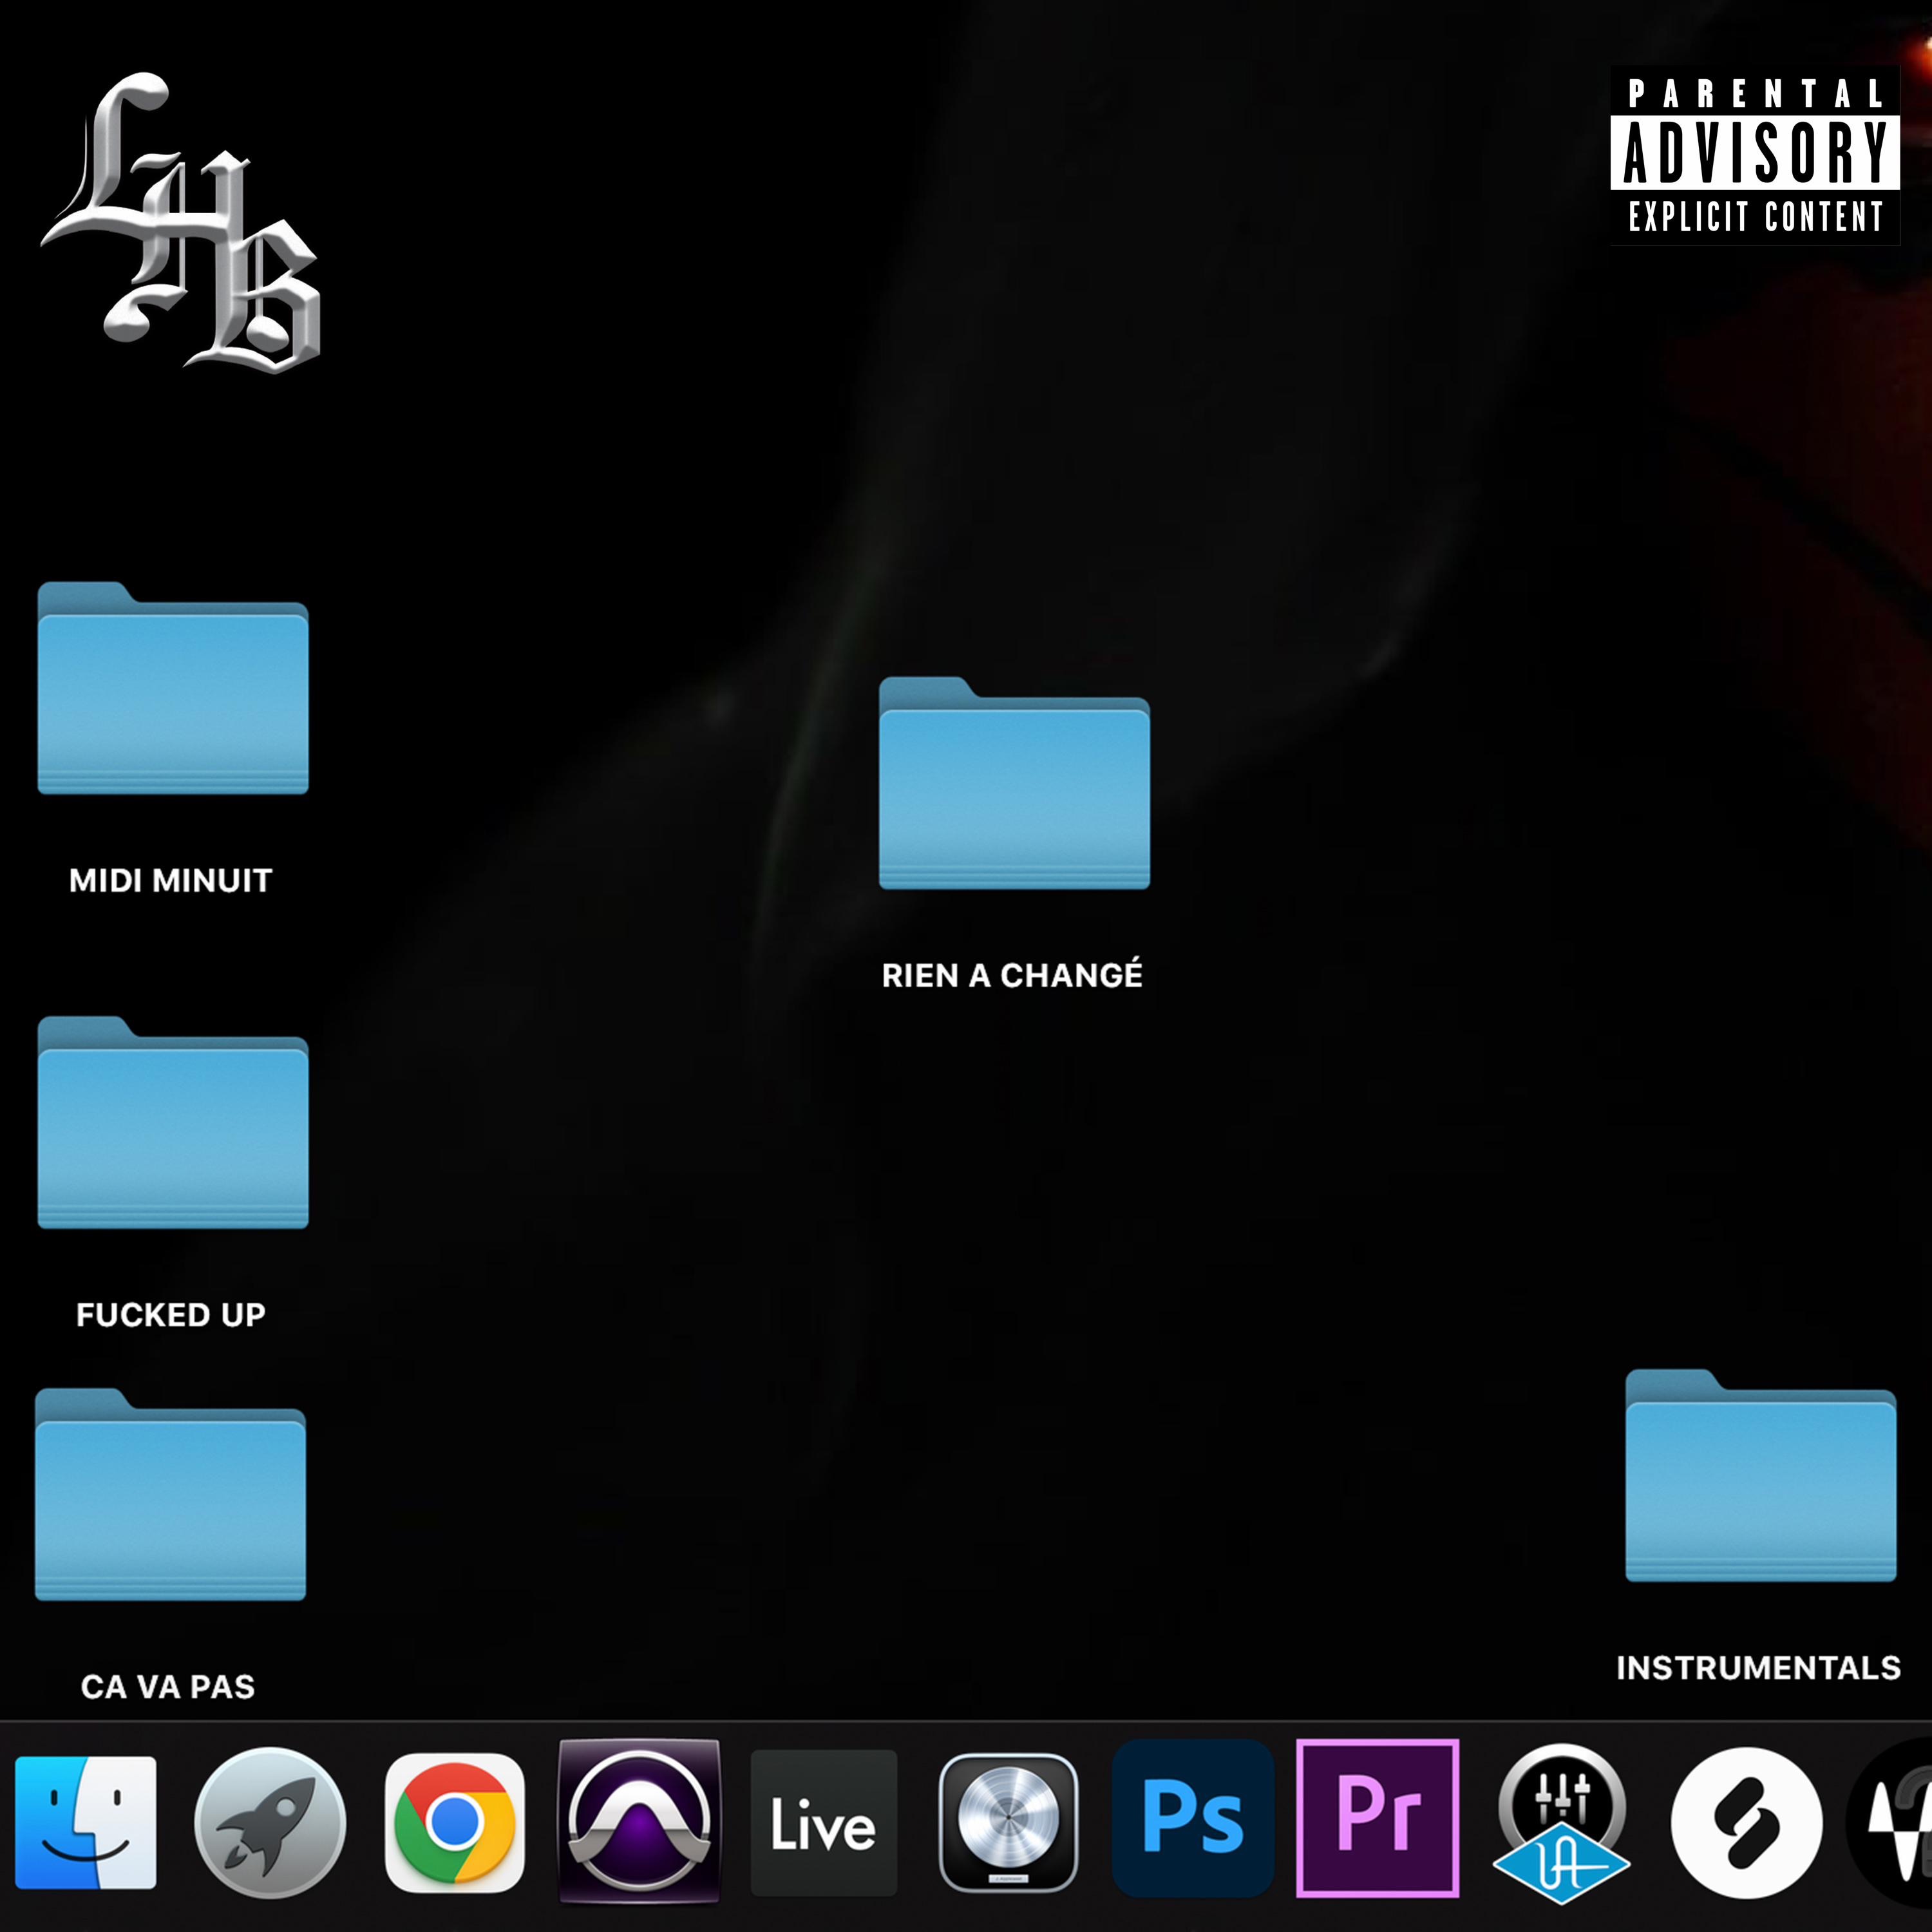This screenshot has height=1932, width=1932.
Task: Open Adobe Photoshop in the dock
Action: 1193,1818
